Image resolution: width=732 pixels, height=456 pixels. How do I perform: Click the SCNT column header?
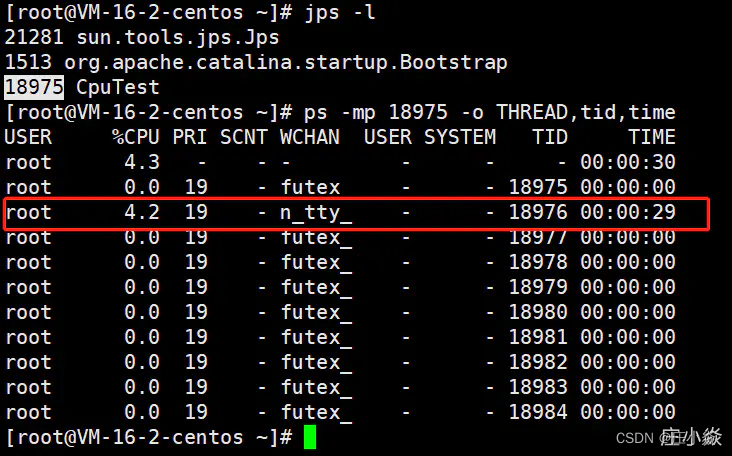(244, 137)
